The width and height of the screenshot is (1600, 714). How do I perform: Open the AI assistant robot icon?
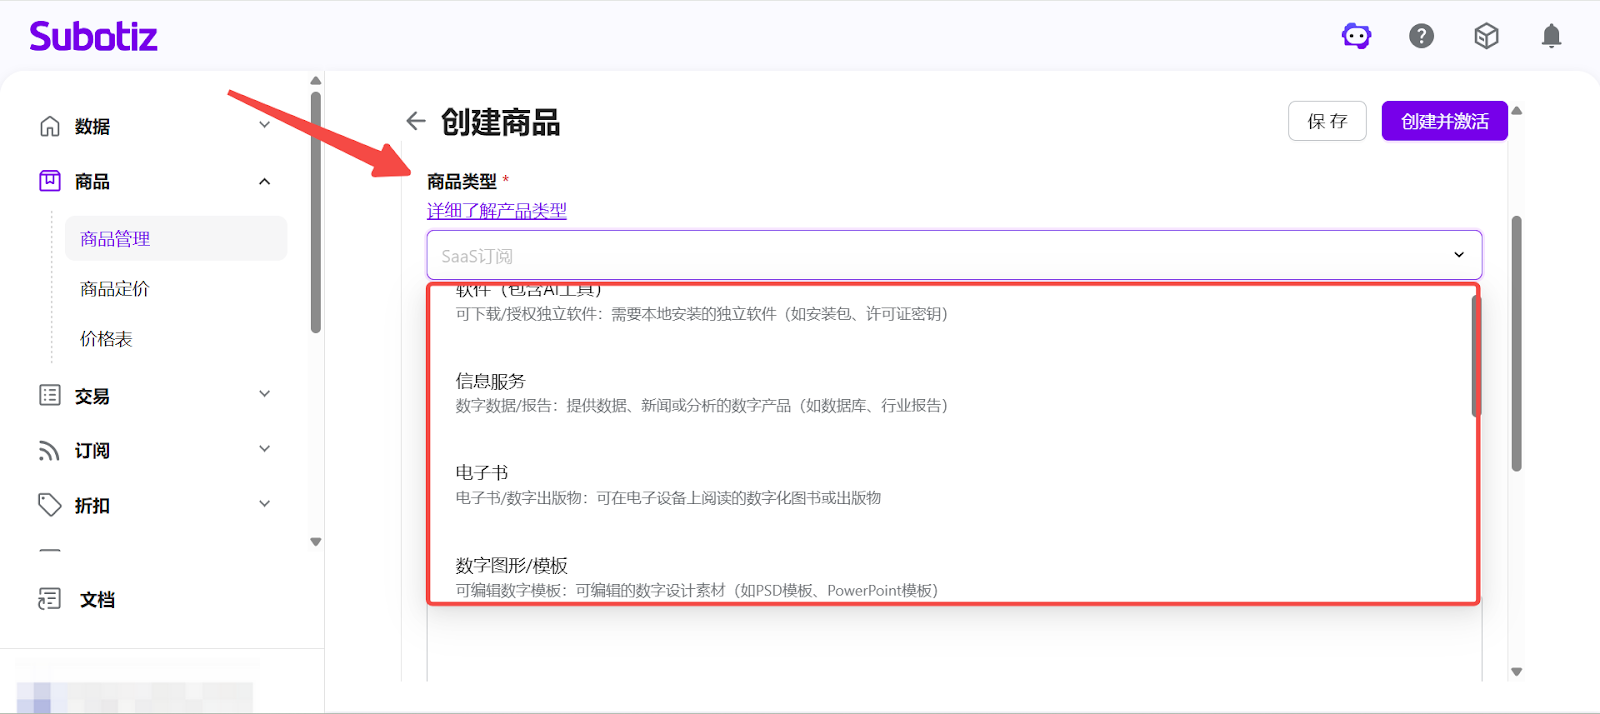tap(1356, 37)
